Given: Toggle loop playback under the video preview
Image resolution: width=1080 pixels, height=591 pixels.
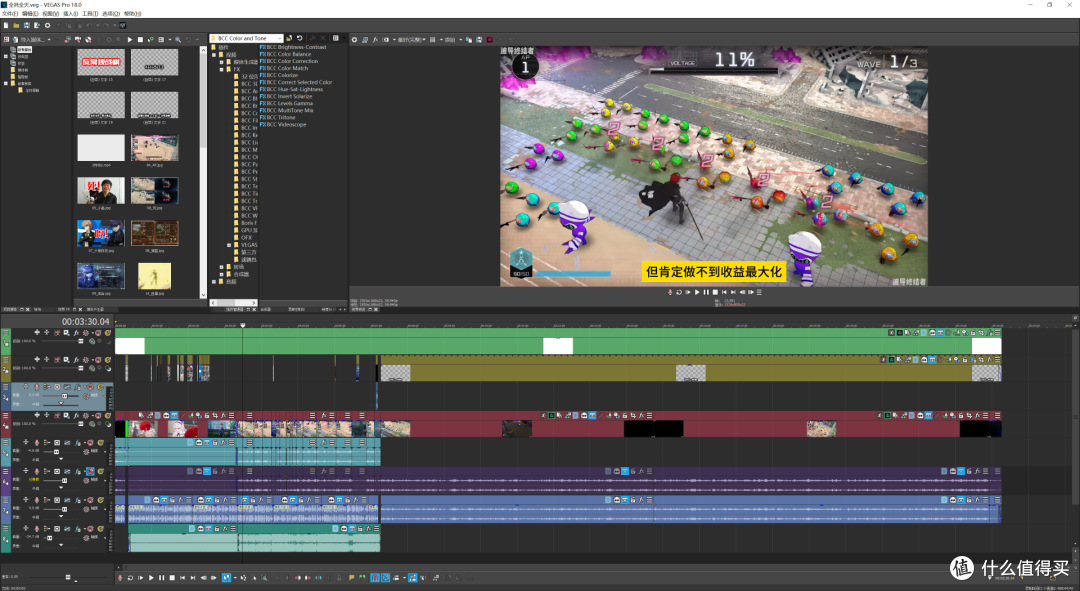Looking at the screenshot, I should [678, 292].
